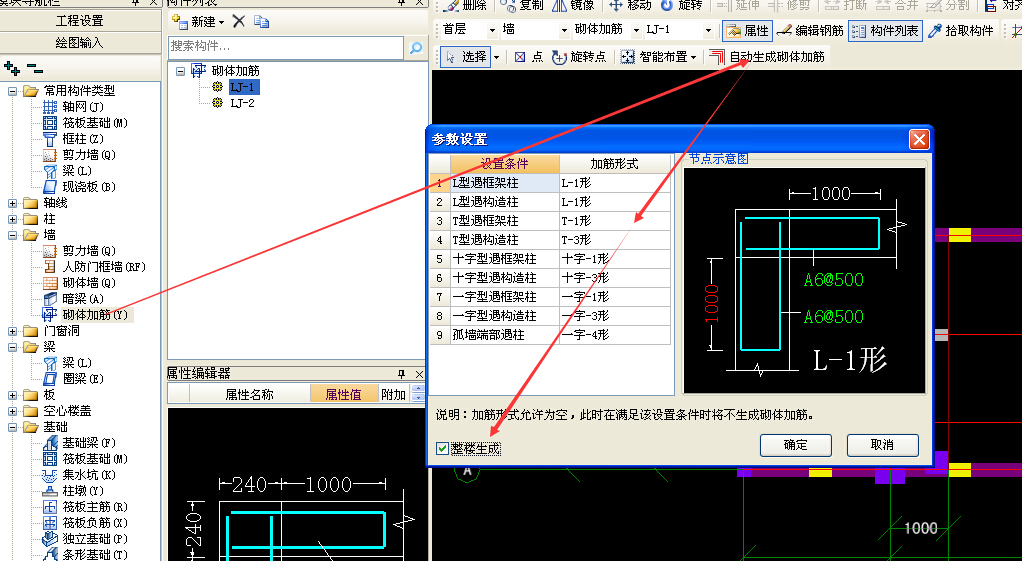Screen dimensions: 1022x561
Task: Close the 参数设置 dialog
Action: (x=919, y=139)
